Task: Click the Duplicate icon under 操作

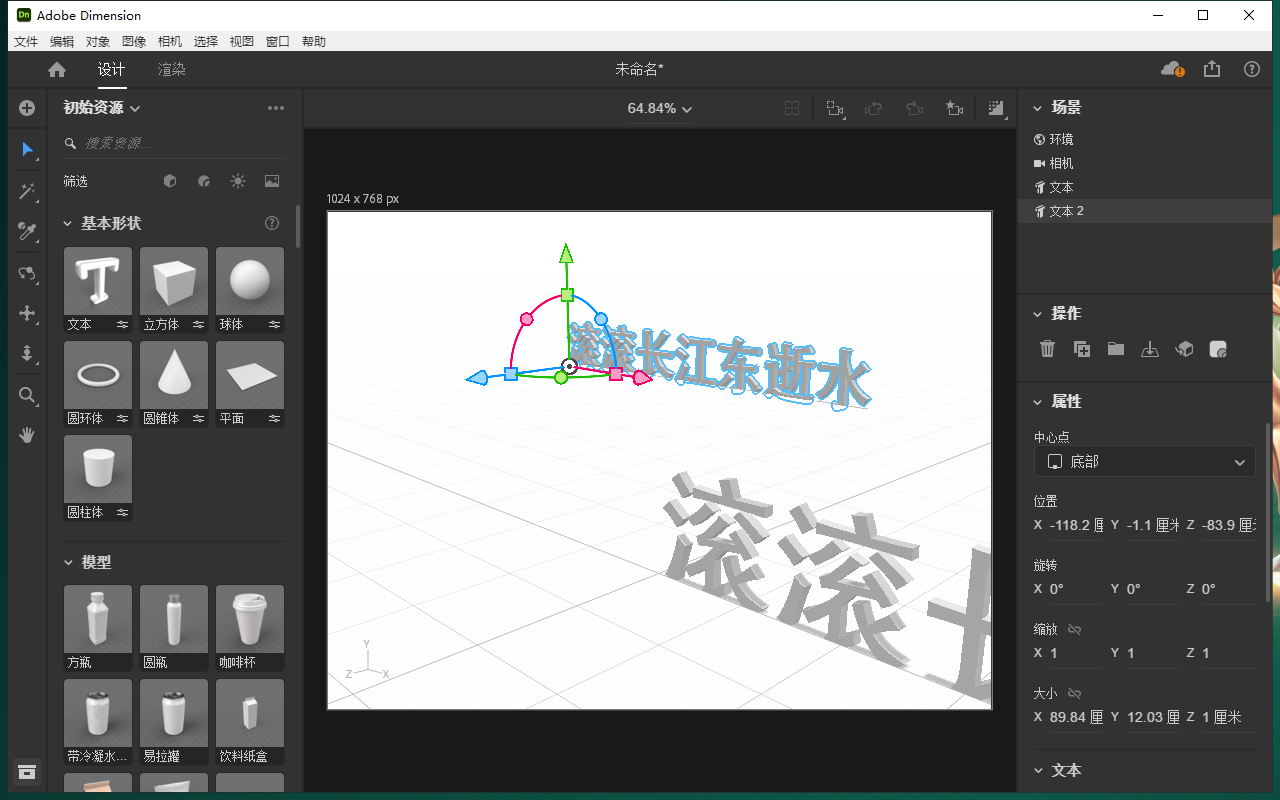Action: (x=1082, y=349)
